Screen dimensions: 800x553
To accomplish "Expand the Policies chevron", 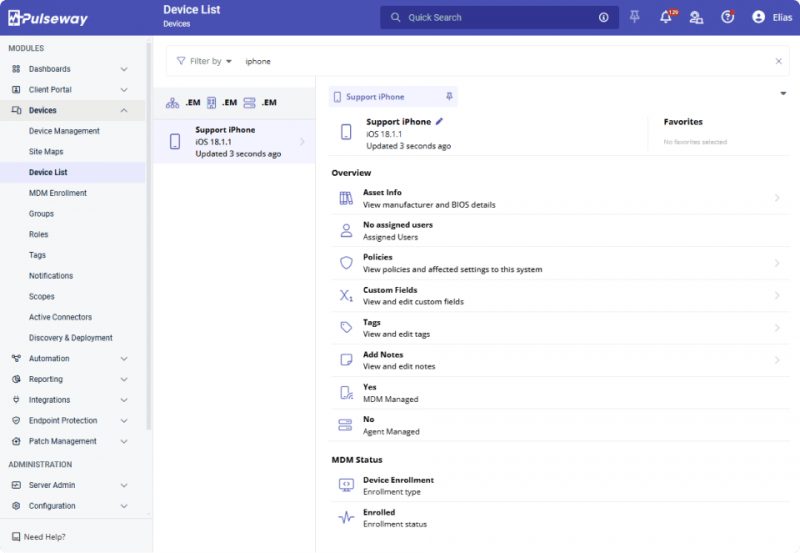I will (x=777, y=263).
